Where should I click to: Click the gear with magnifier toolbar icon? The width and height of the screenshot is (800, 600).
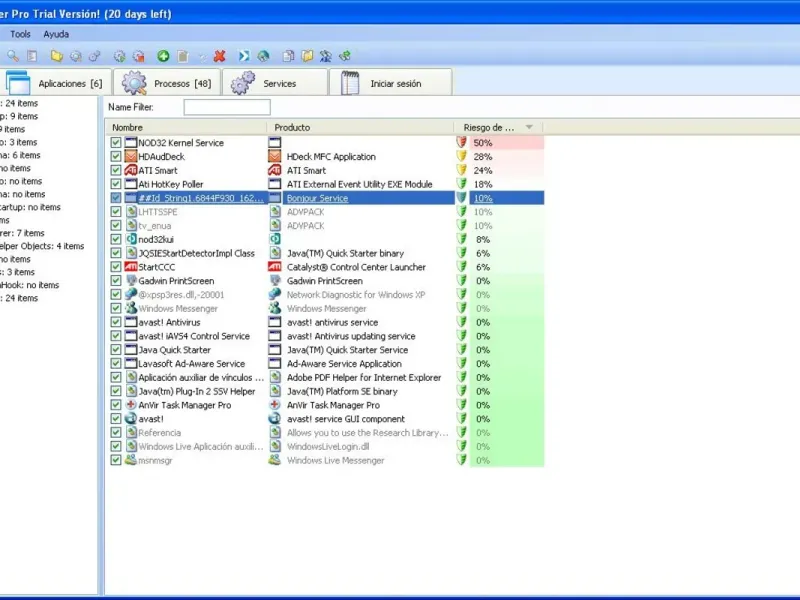[76, 56]
